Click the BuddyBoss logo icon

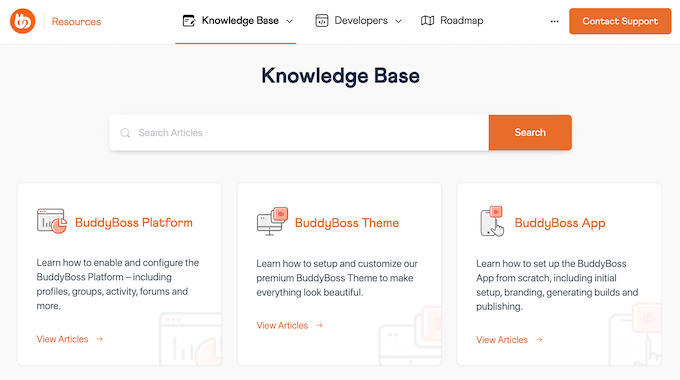[x=23, y=21]
